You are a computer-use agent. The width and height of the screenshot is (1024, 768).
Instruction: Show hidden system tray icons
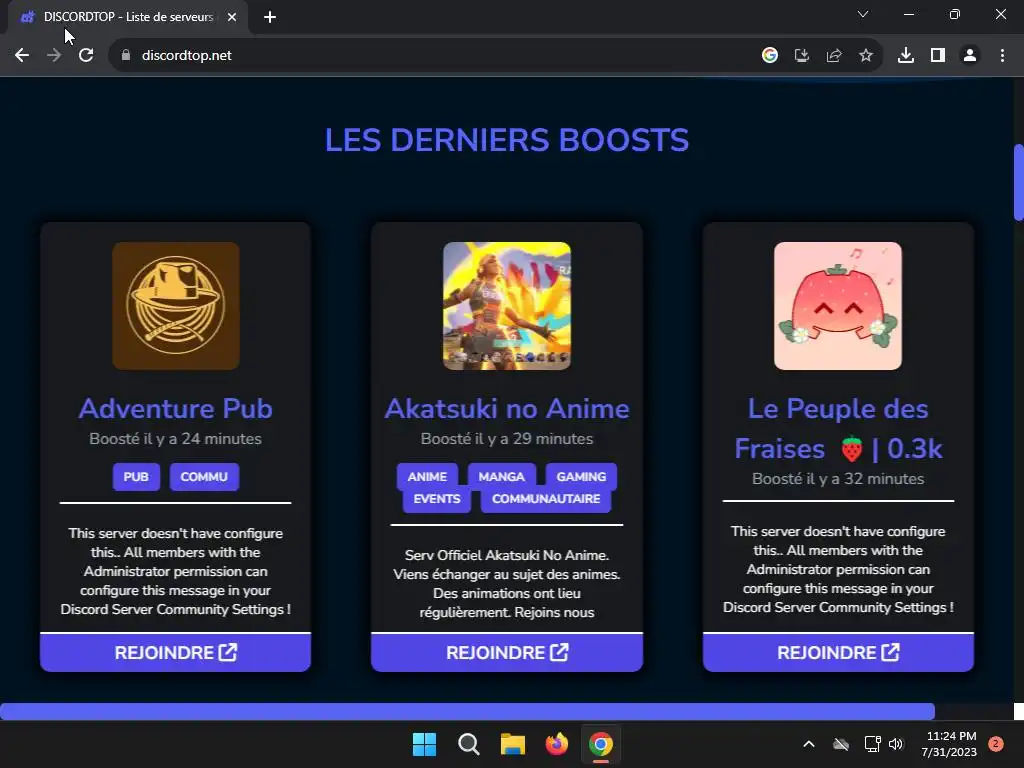(x=808, y=744)
